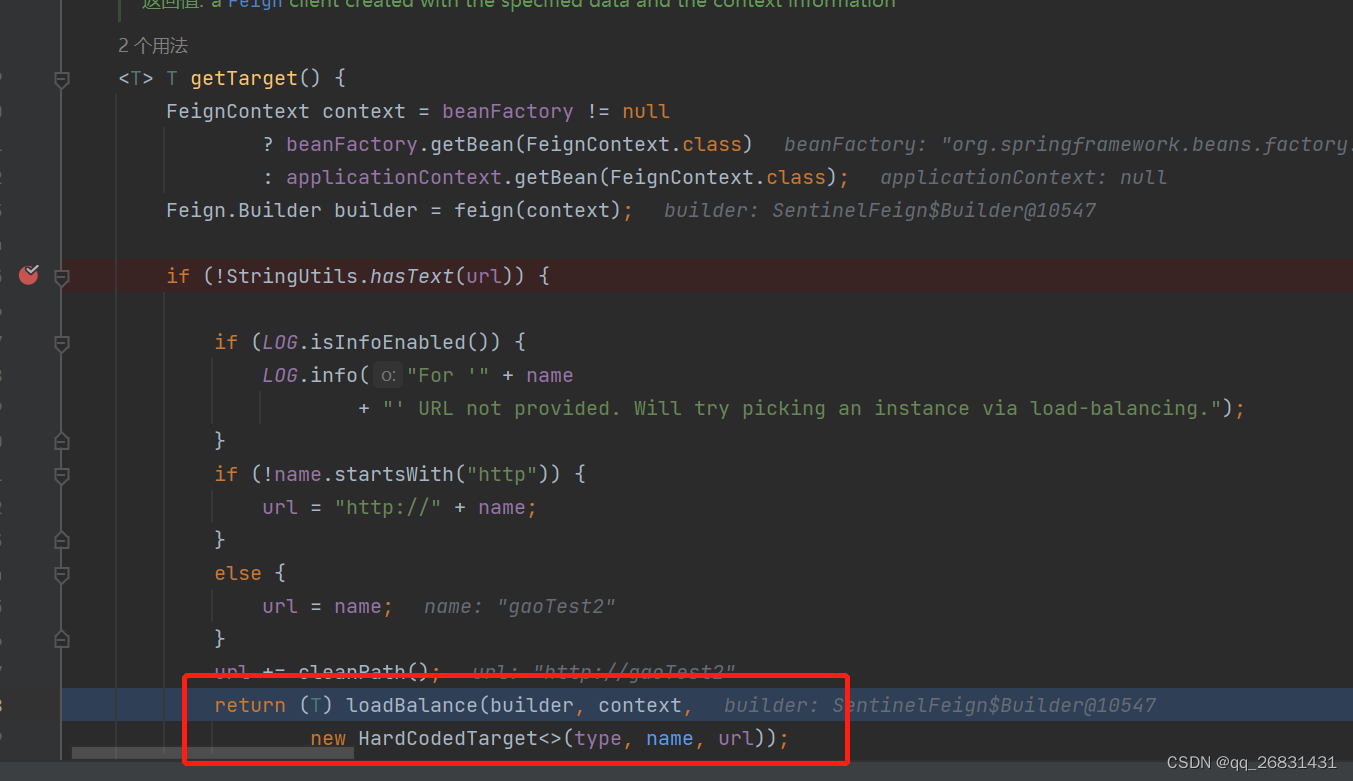Click the 'type' argument in HardCodedTarget

pos(598,738)
